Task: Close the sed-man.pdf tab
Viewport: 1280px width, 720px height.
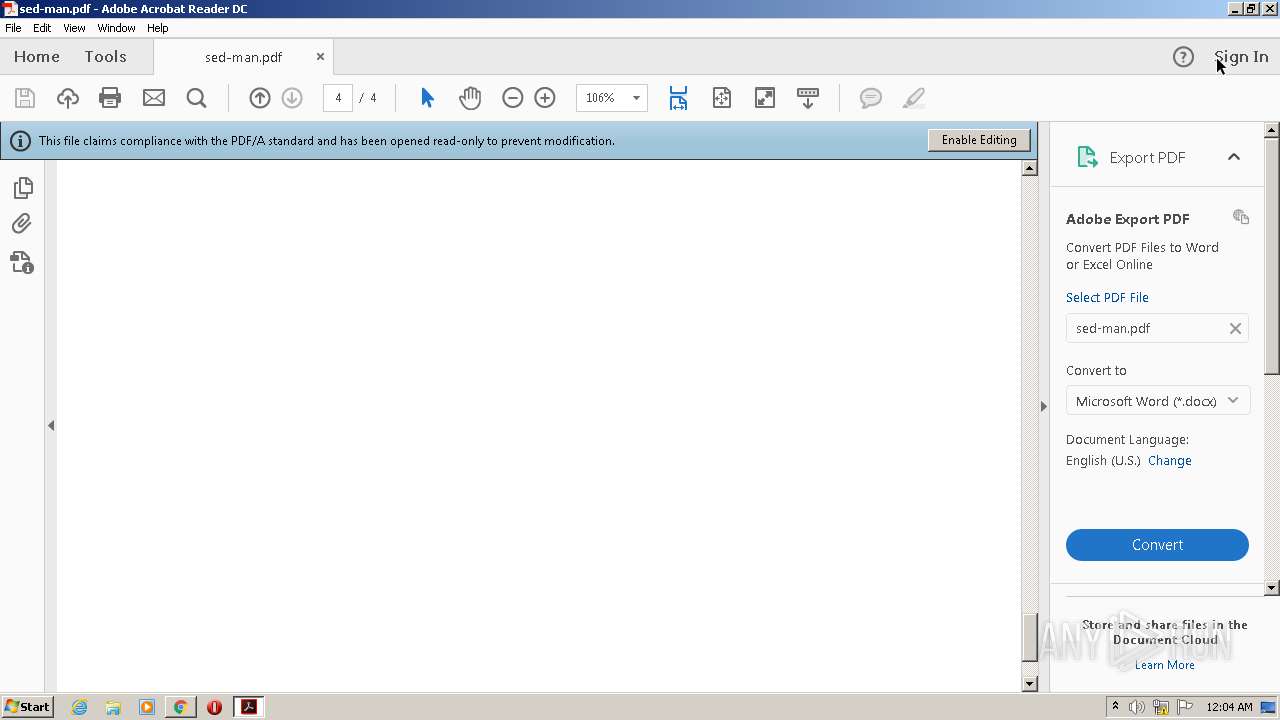Action: (x=320, y=57)
